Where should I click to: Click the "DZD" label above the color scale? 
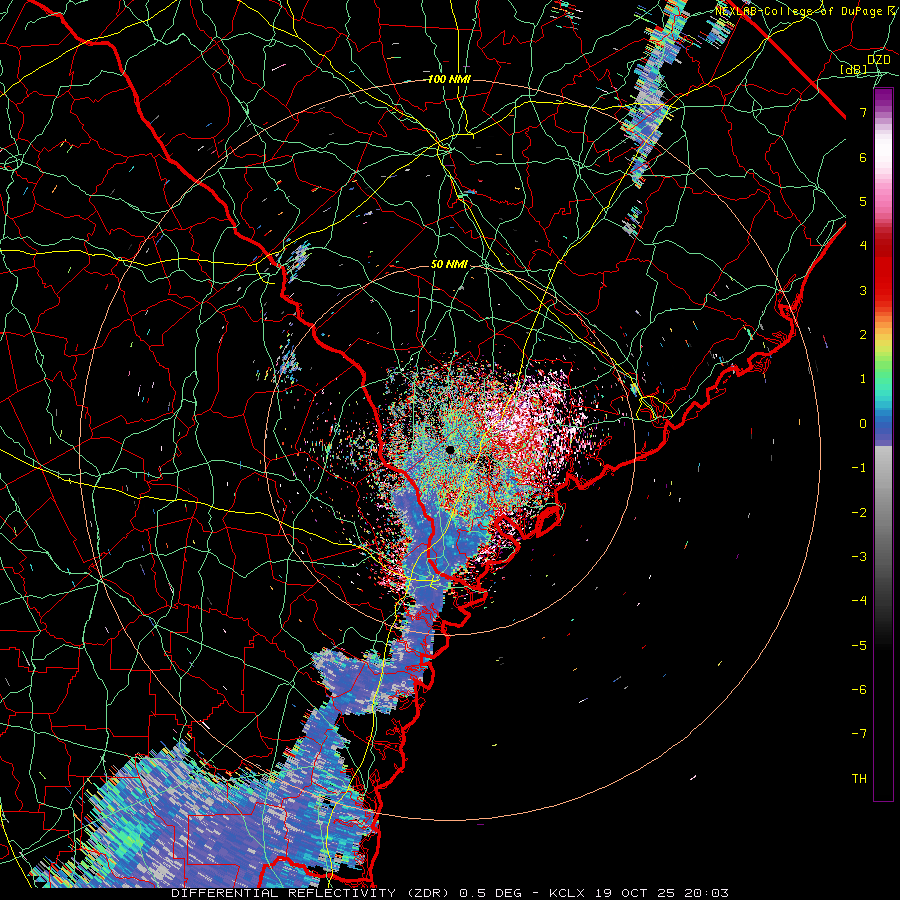coord(879,60)
